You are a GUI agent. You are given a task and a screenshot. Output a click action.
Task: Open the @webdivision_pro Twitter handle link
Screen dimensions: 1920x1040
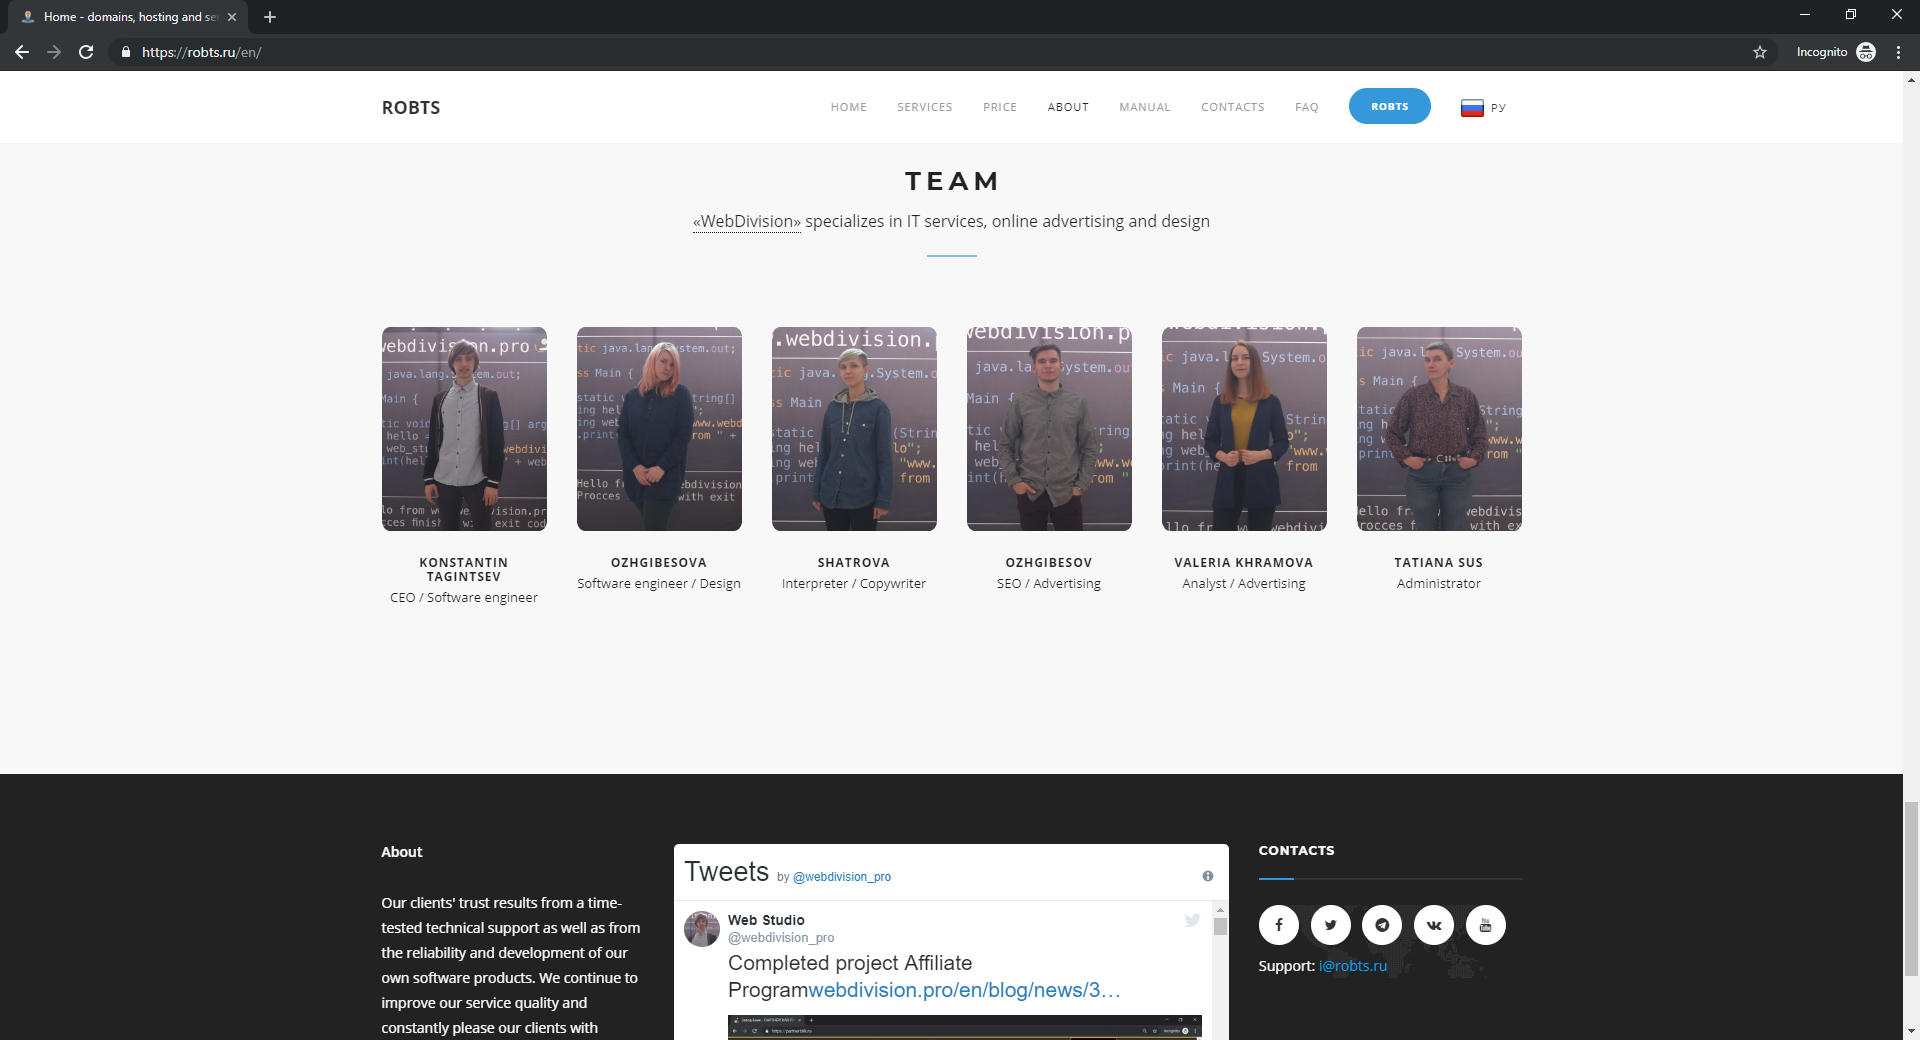(841, 877)
